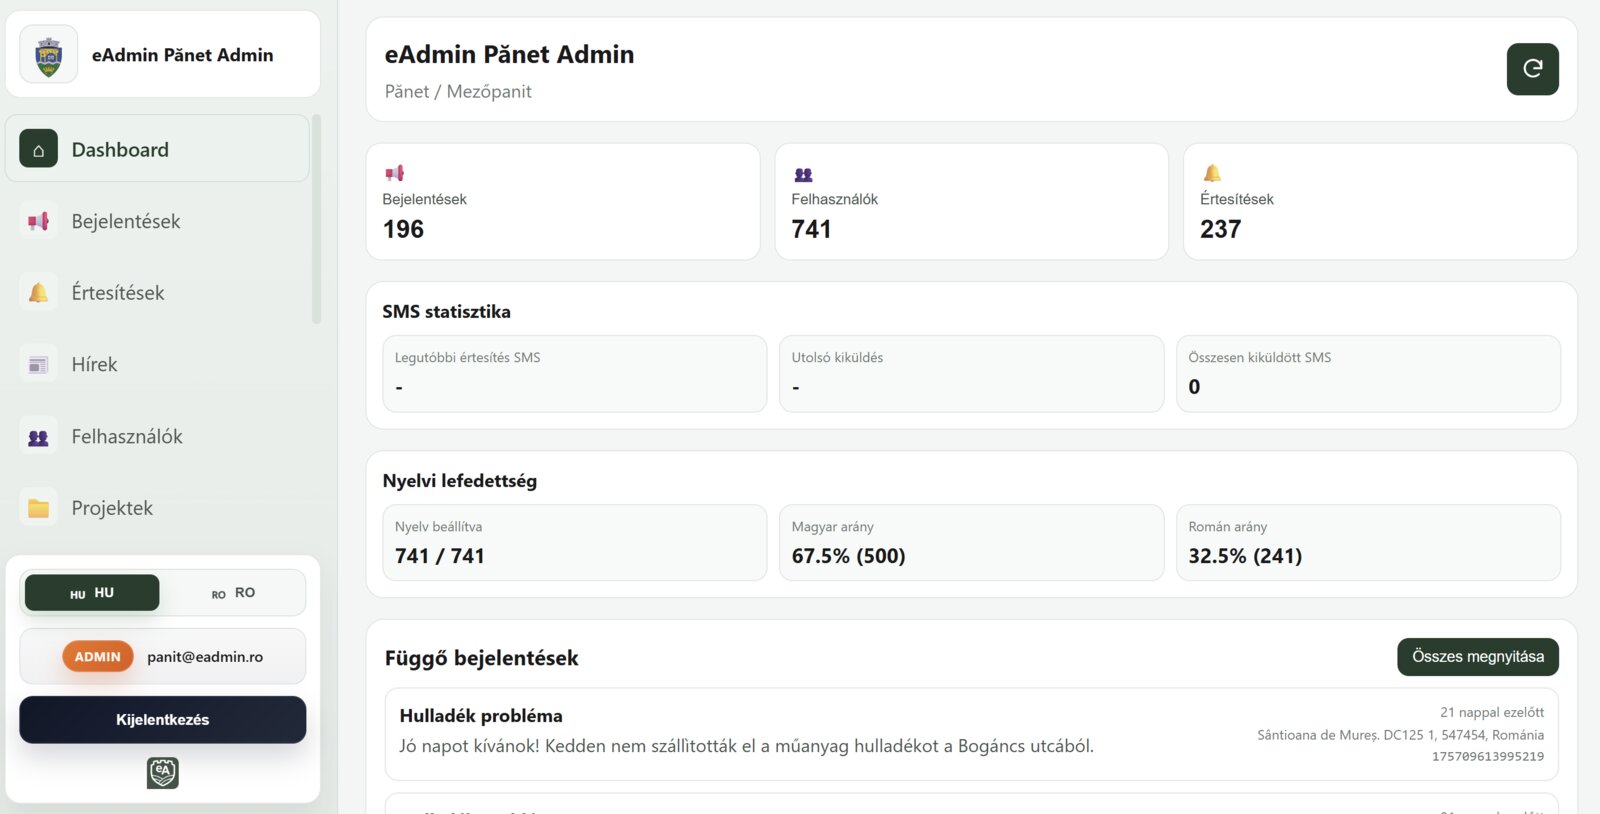This screenshot has height=814, width=1600.
Task: Click the megaphone icon in the Bejelentések card
Action: (x=395, y=173)
